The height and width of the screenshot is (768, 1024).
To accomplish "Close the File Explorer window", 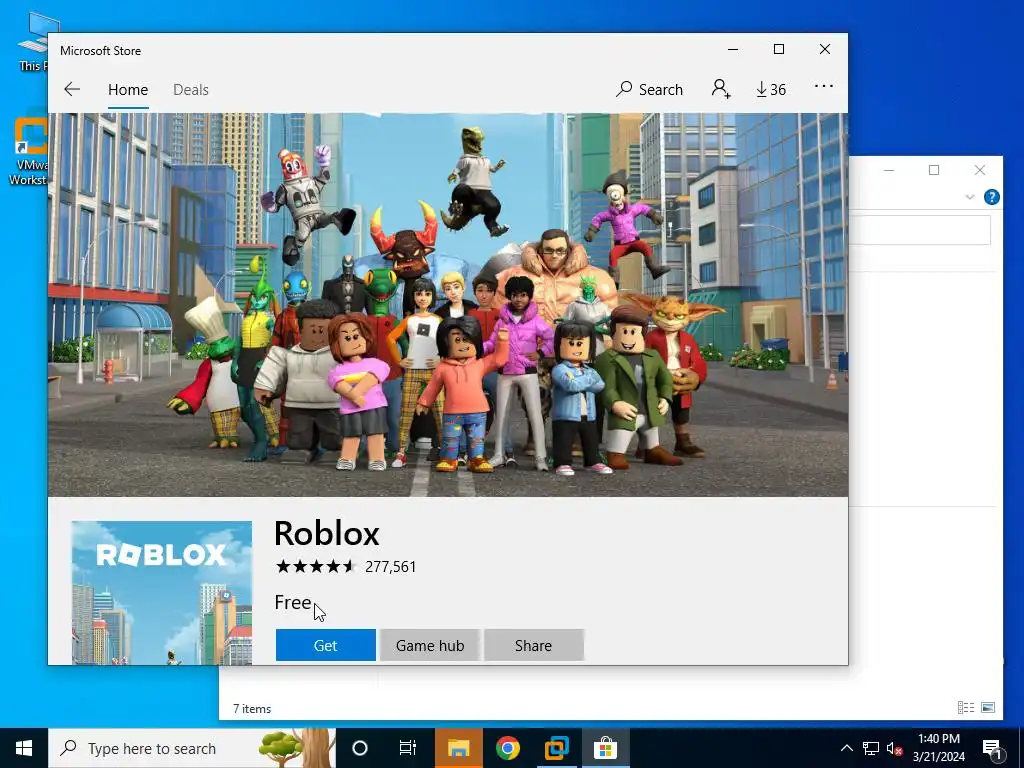I will coord(980,170).
